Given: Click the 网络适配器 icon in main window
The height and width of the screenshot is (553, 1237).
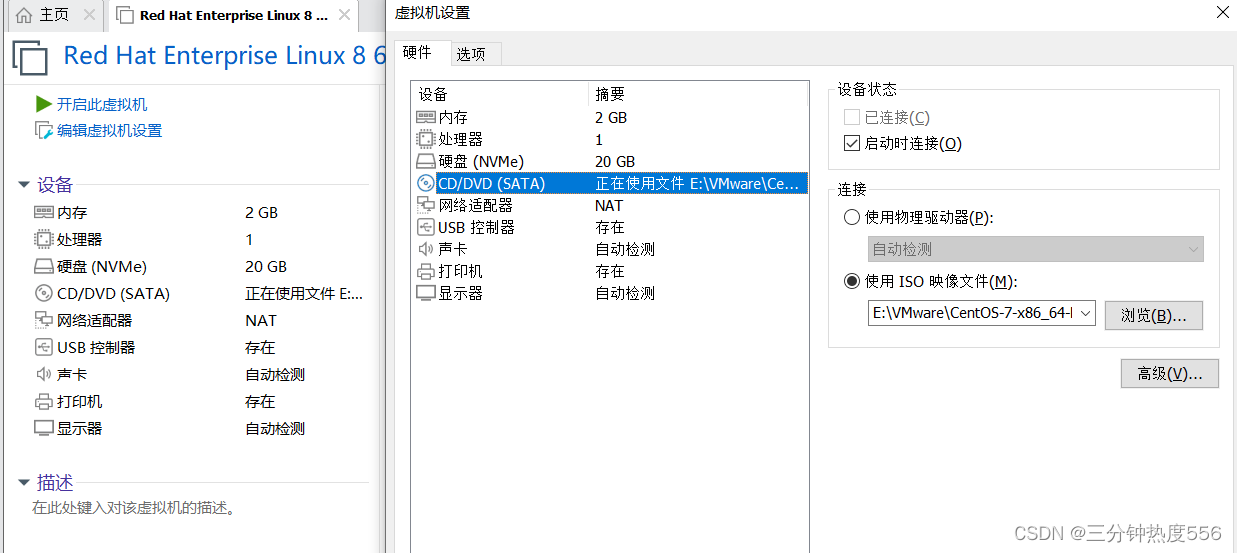Looking at the screenshot, I should click(43, 321).
